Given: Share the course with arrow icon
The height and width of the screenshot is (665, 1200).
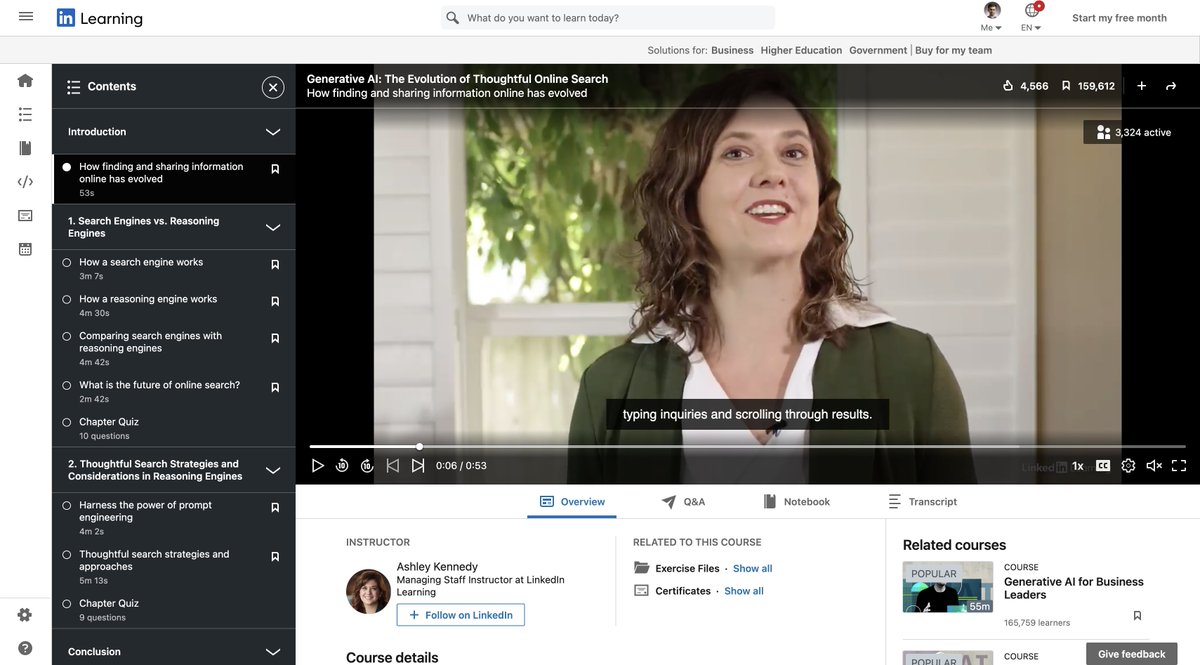Looking at the screenshot, I should tap(1171, 86).
